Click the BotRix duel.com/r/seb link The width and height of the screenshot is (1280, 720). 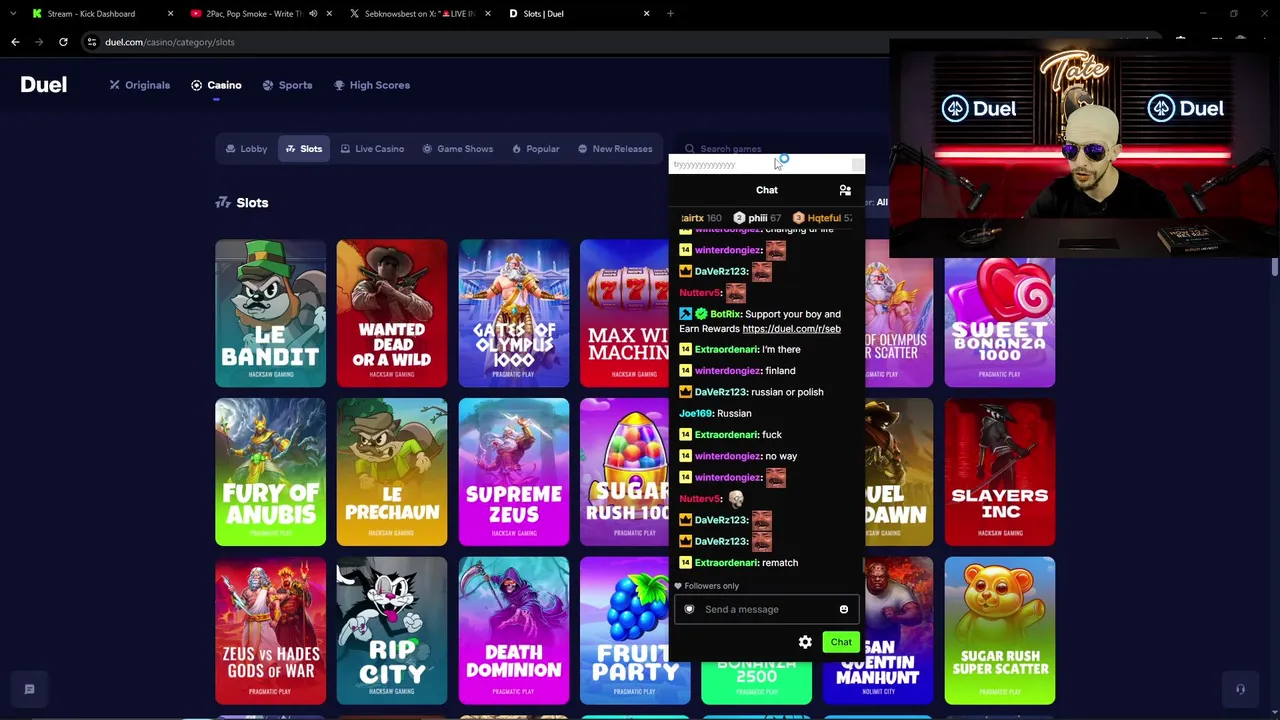tap(791, 329)
